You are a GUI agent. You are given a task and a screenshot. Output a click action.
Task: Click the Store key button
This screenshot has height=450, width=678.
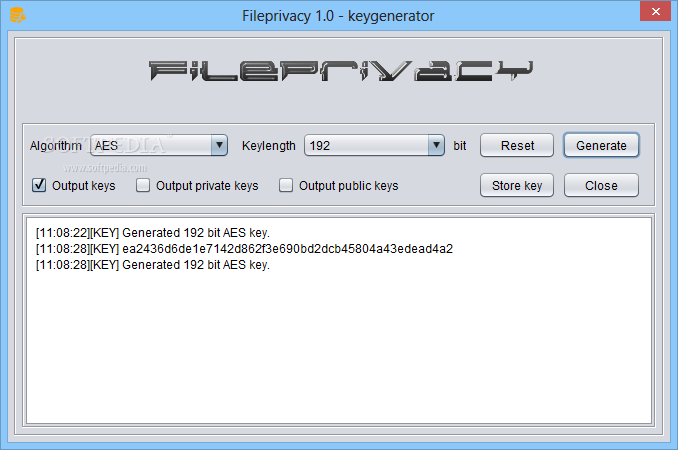pos(517,185)
